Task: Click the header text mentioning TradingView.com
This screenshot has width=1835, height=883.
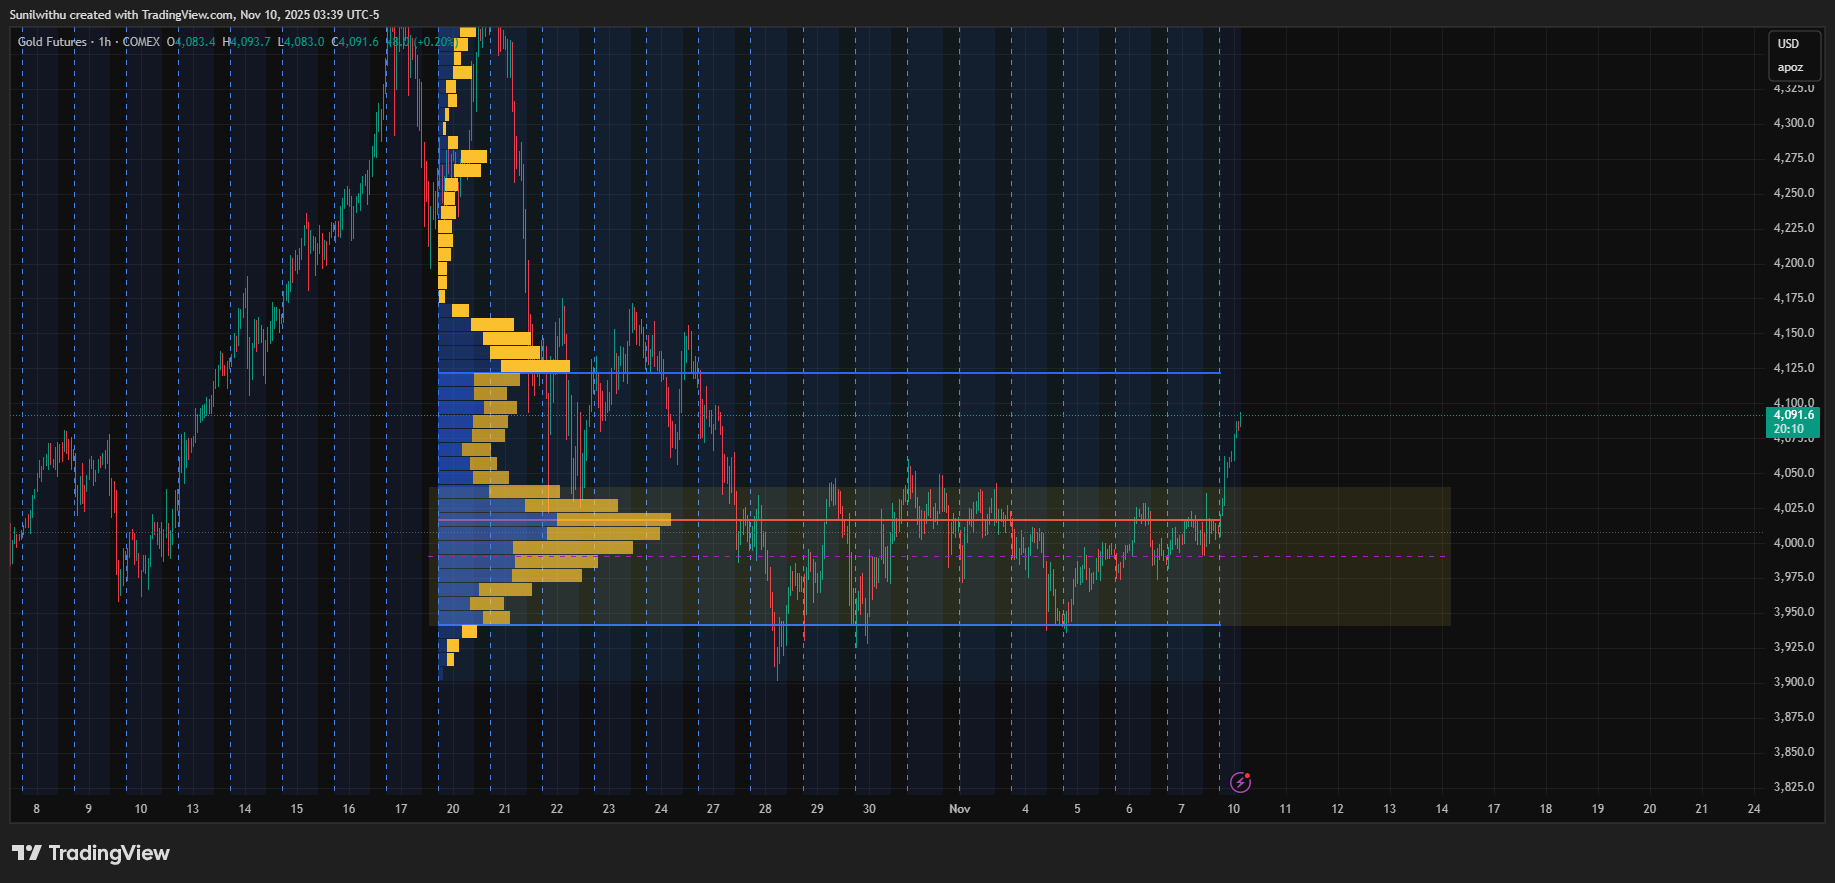Action: pos(194,15)
